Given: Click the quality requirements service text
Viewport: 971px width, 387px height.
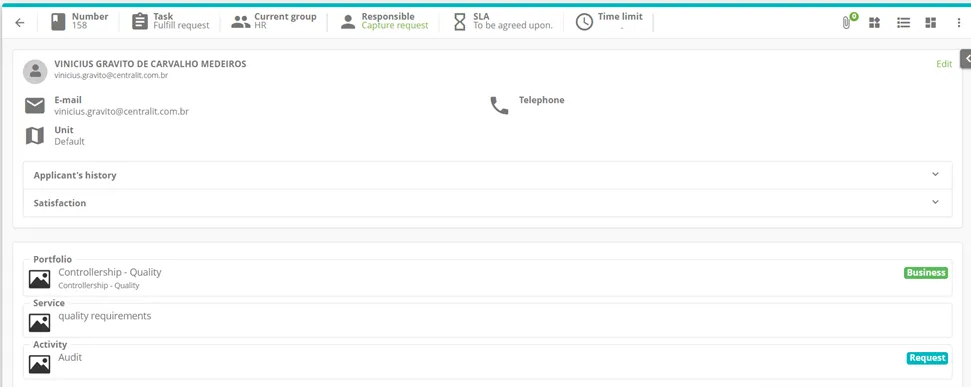Looking at the screenshot, I should pos(105,316).
